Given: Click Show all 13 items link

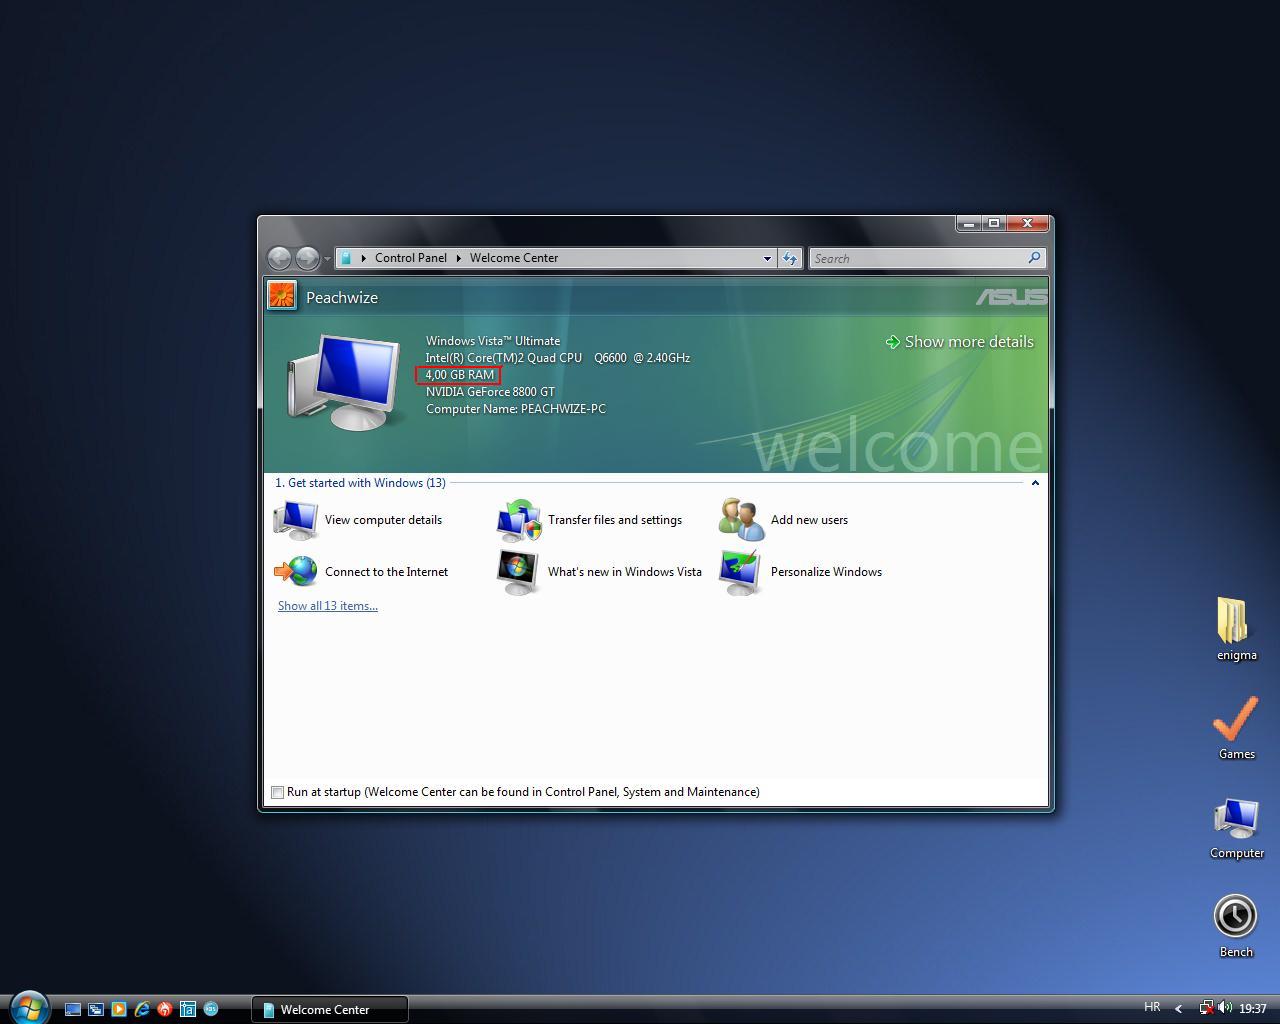Looking at the screenshot, I should point(328,606).
